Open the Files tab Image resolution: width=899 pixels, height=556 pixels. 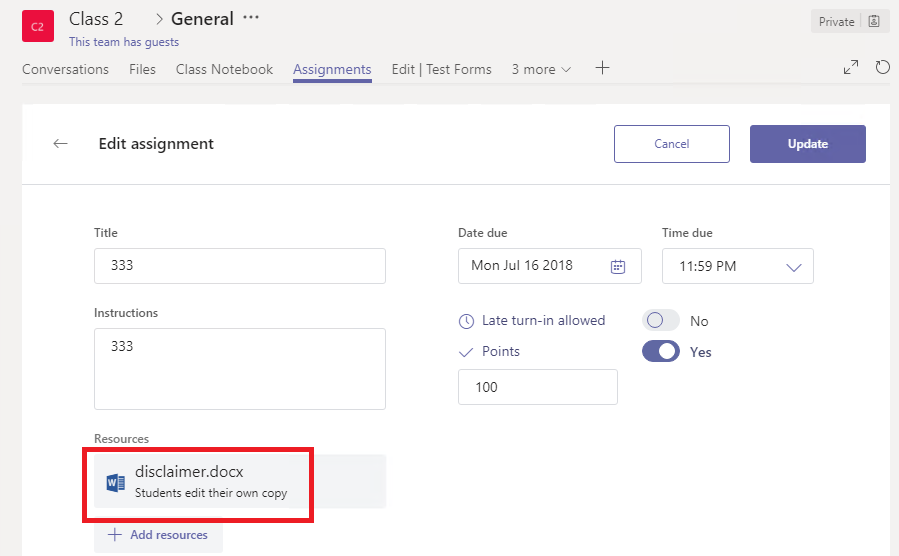(x=142, y=69)
